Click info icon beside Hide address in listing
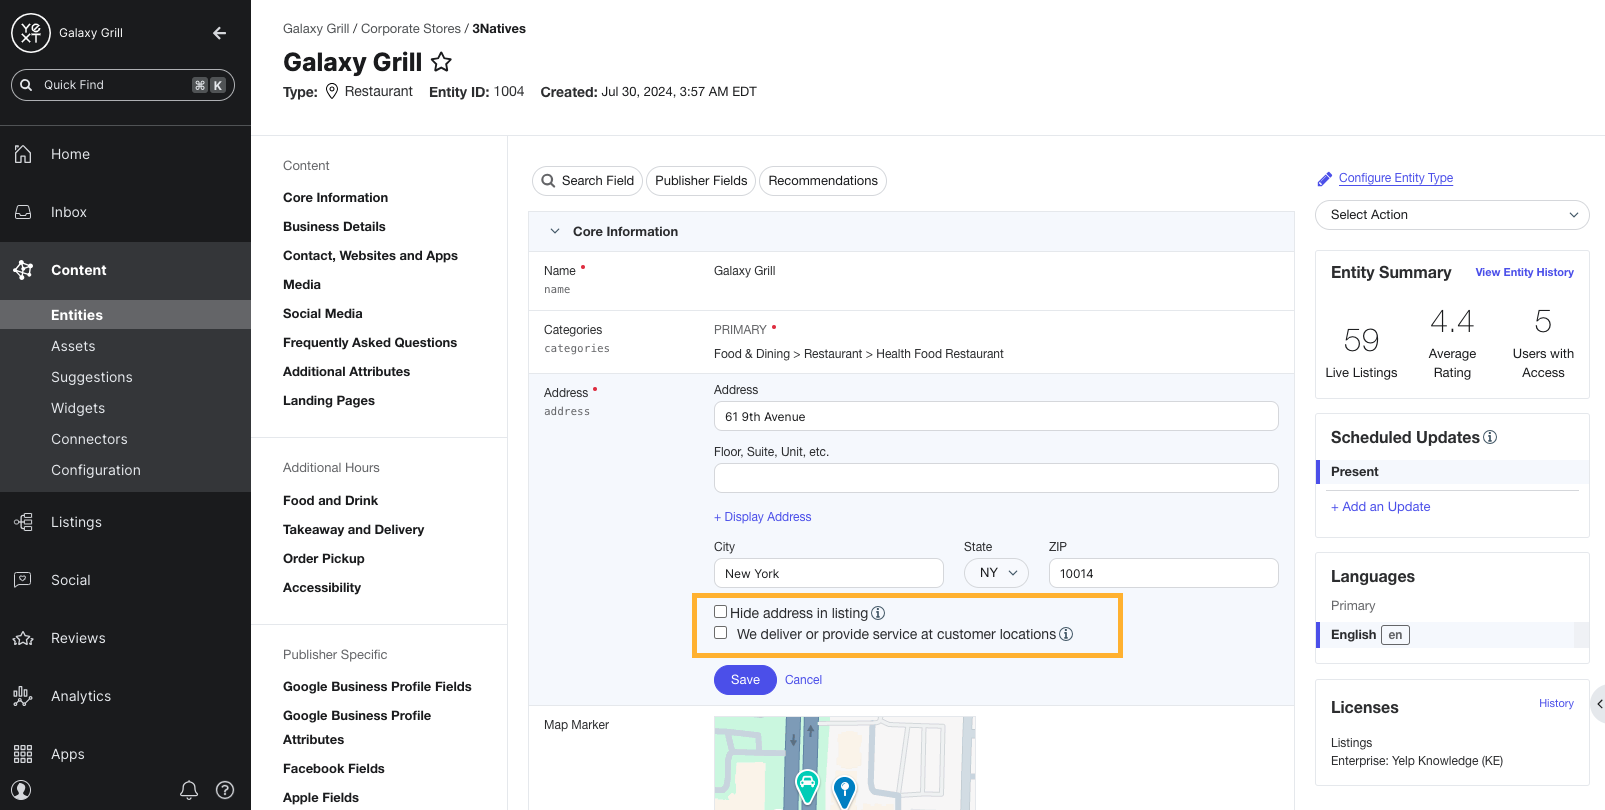The height and width of the screenshot is (810, 1605). pyautogui.click(x=878, y=613)
